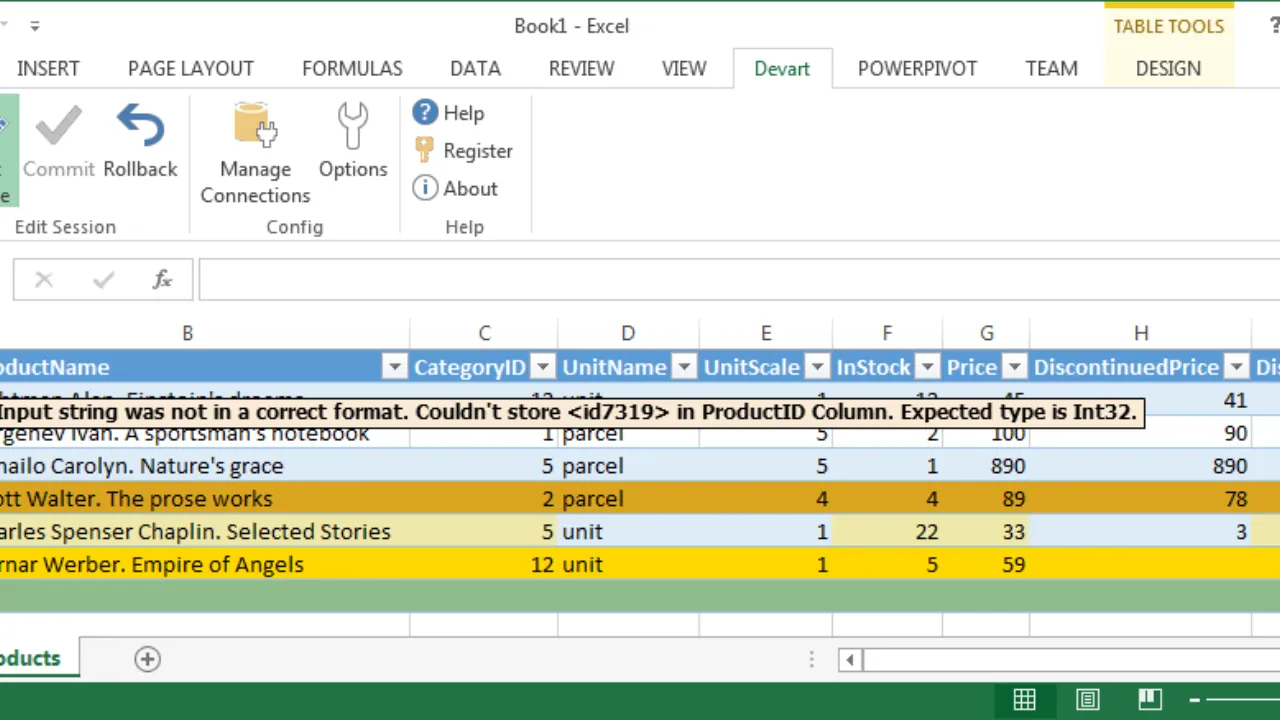Open CategoryID column filter dropdown
The image size is (1280, 720).
click(x=543, y=367)
